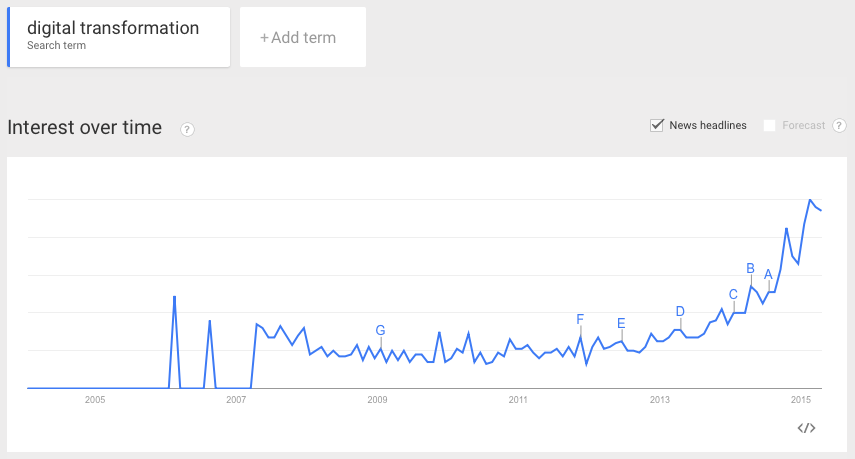Viewport: 855px width, 459px height.
Task: Enable the Forecast checkbox
Action: [769, 125]
